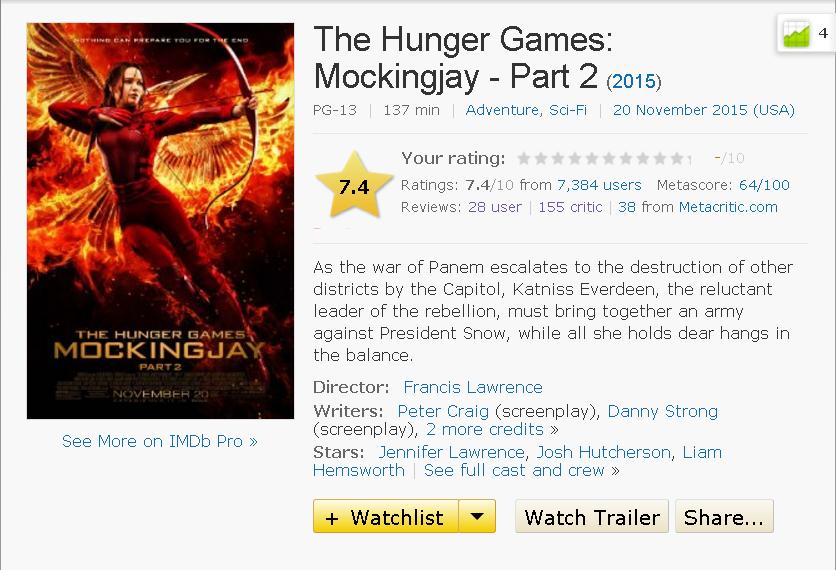View the 7,384 users ratings link
Screen dimensions: 836x570
[x=599, y=185]
